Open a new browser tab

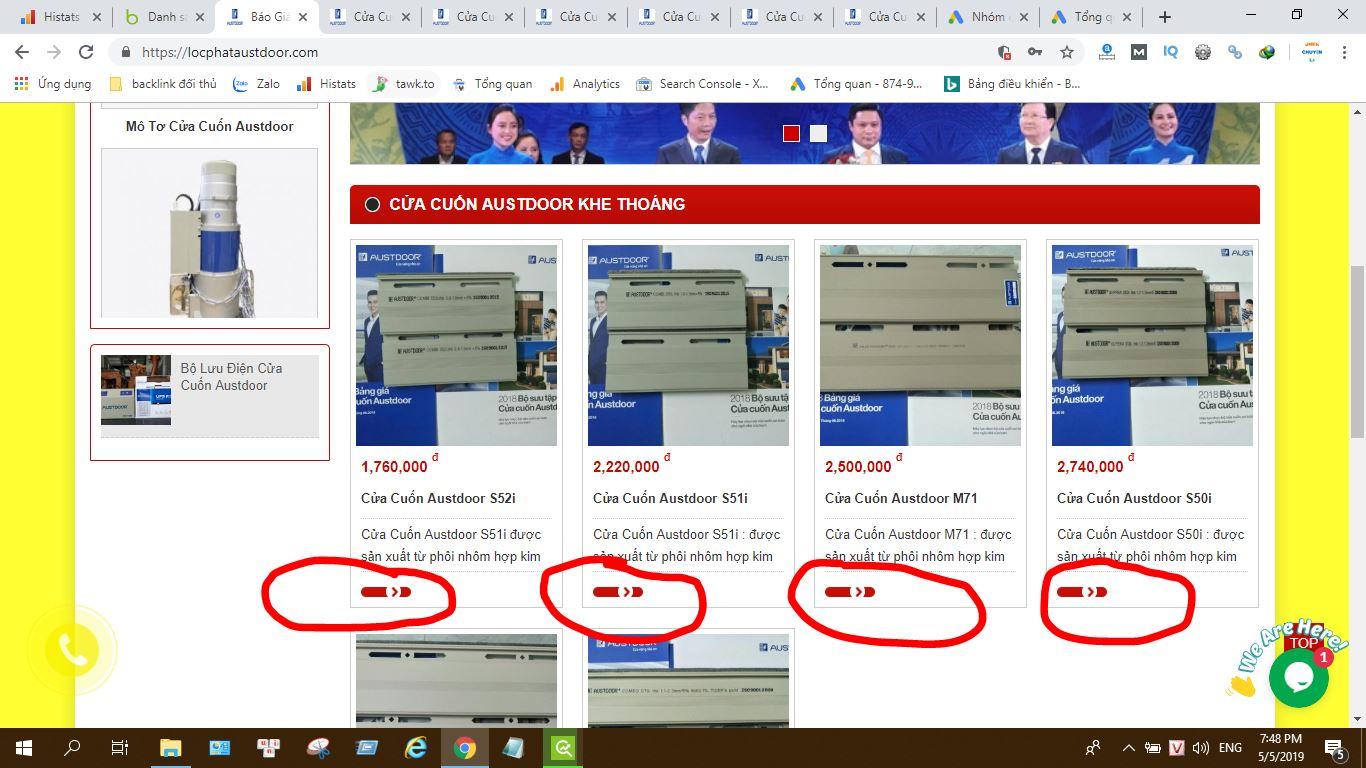coord(1164,17)
